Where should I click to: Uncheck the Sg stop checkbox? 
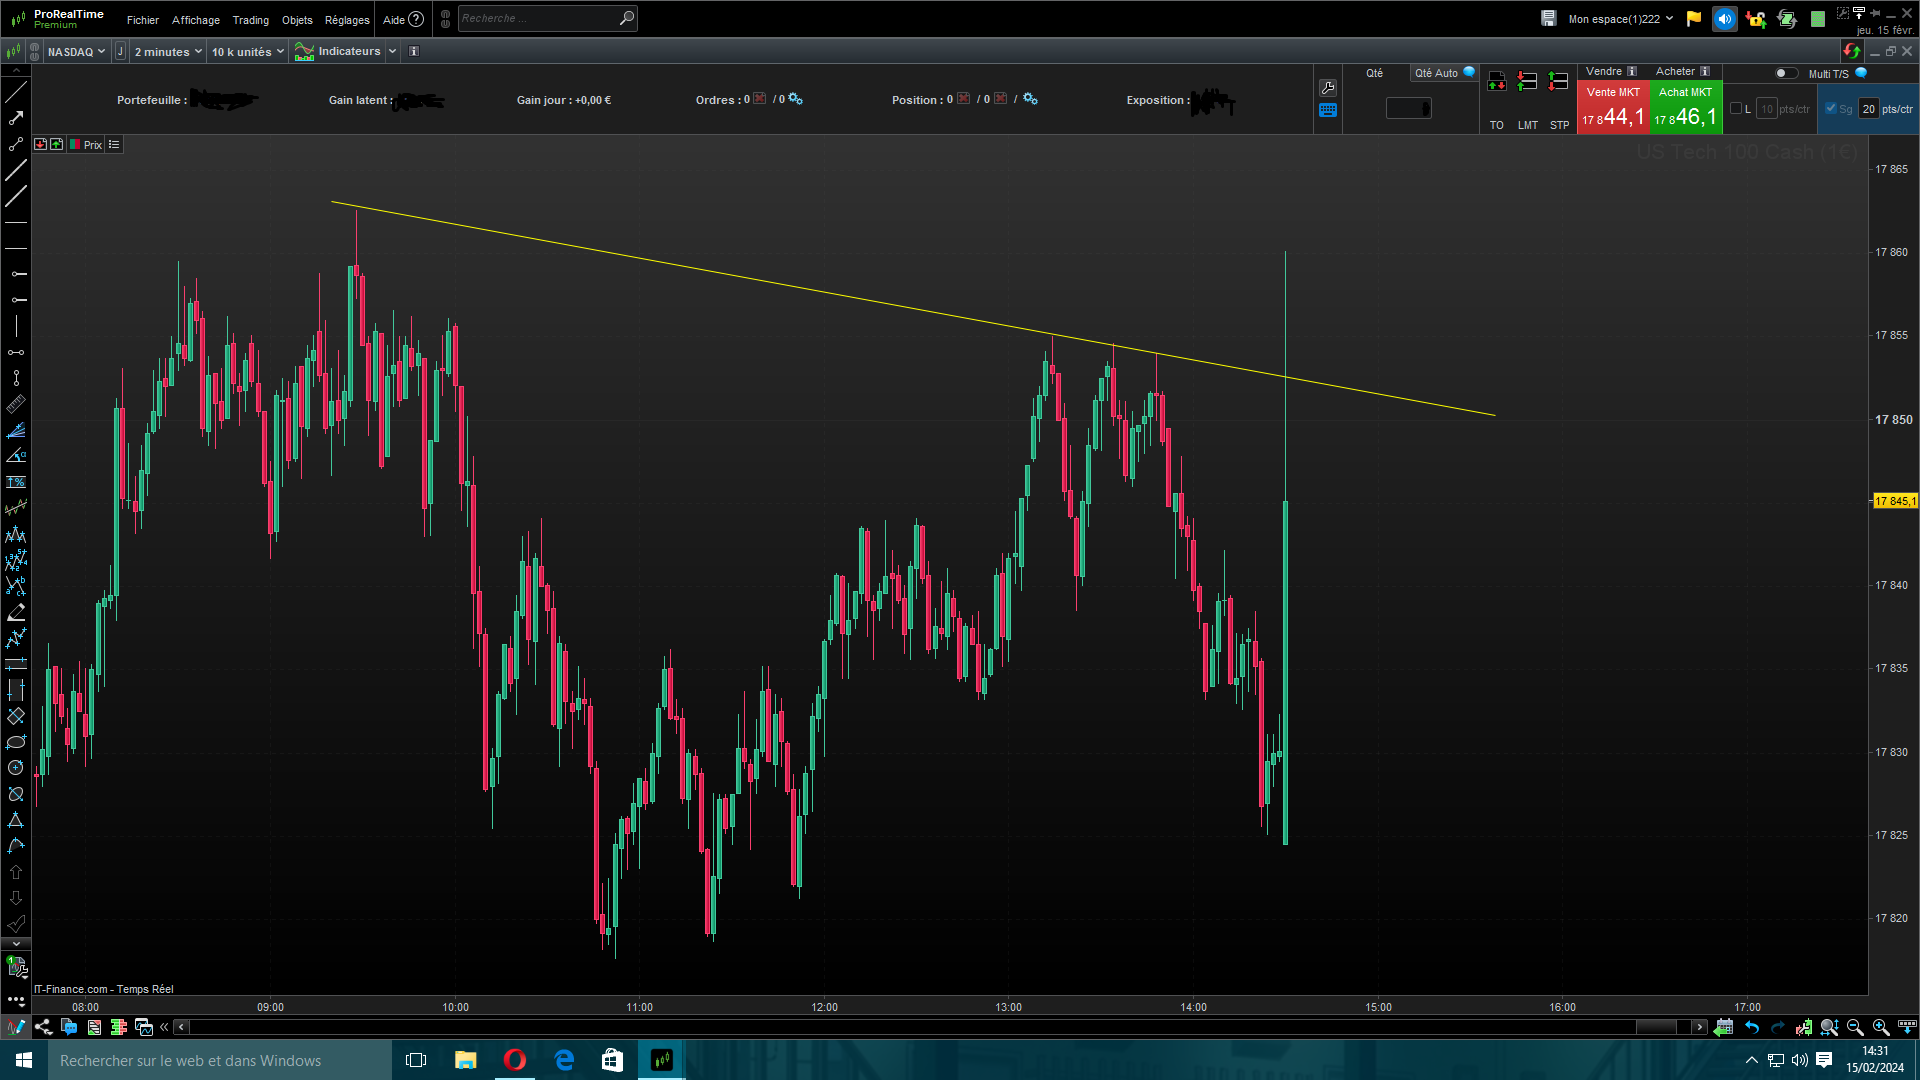[1831, 109]
